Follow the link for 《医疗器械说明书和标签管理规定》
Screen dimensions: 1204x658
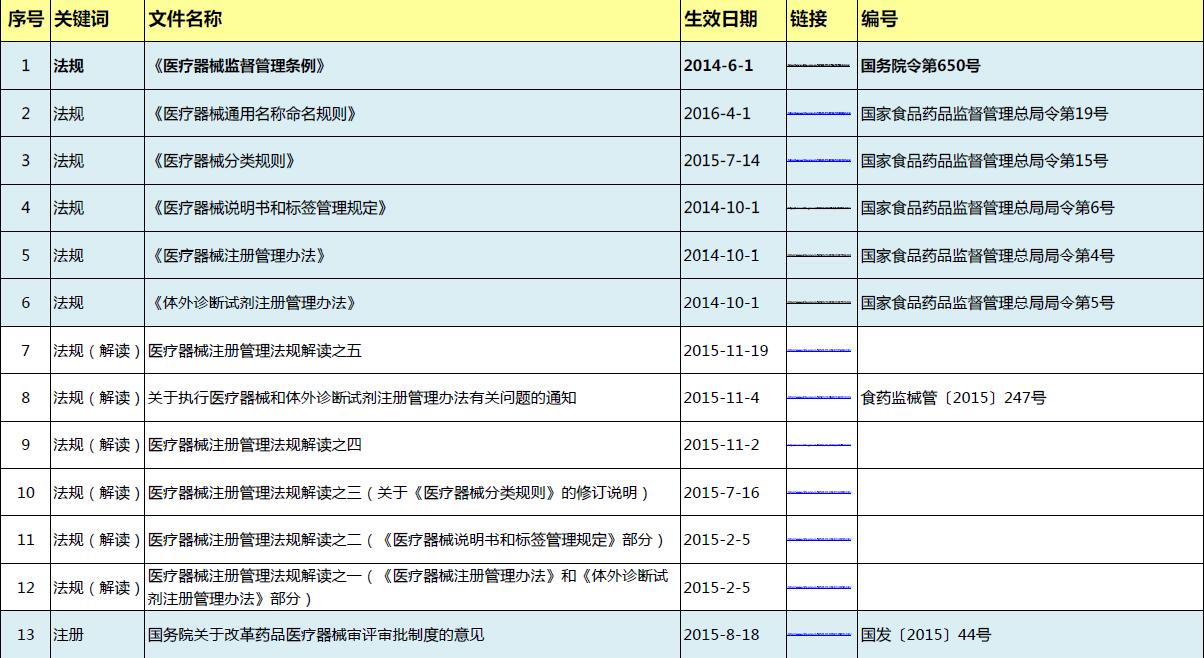tap(819, 208)
